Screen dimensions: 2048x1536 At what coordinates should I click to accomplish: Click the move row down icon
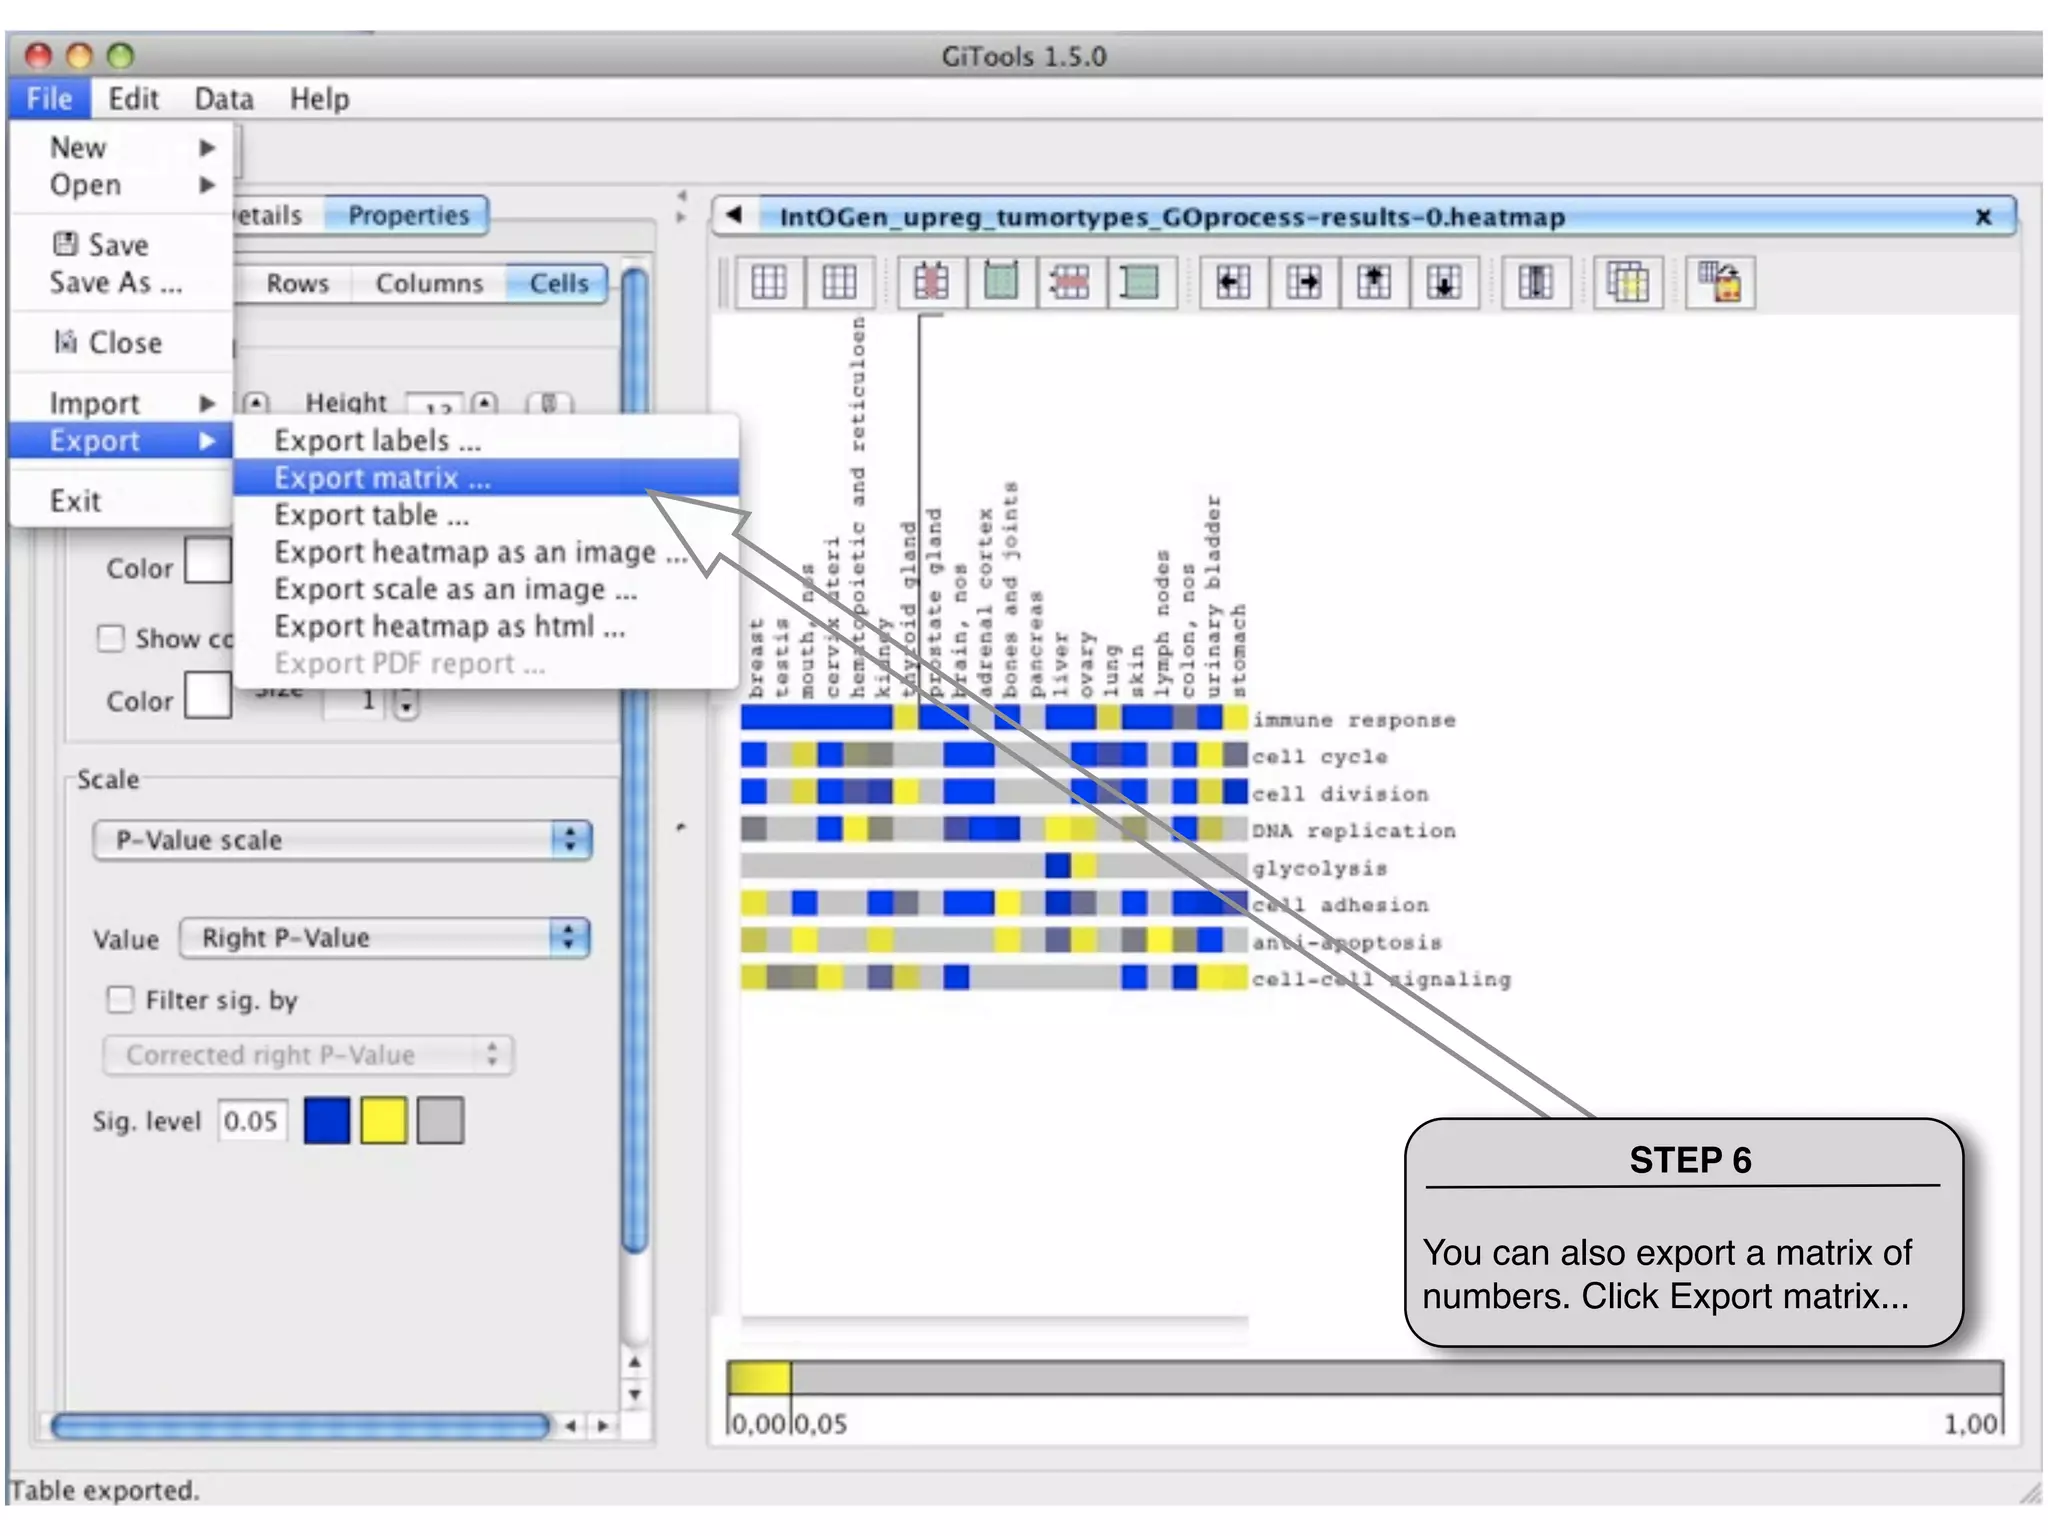[x=1444, y=283]
